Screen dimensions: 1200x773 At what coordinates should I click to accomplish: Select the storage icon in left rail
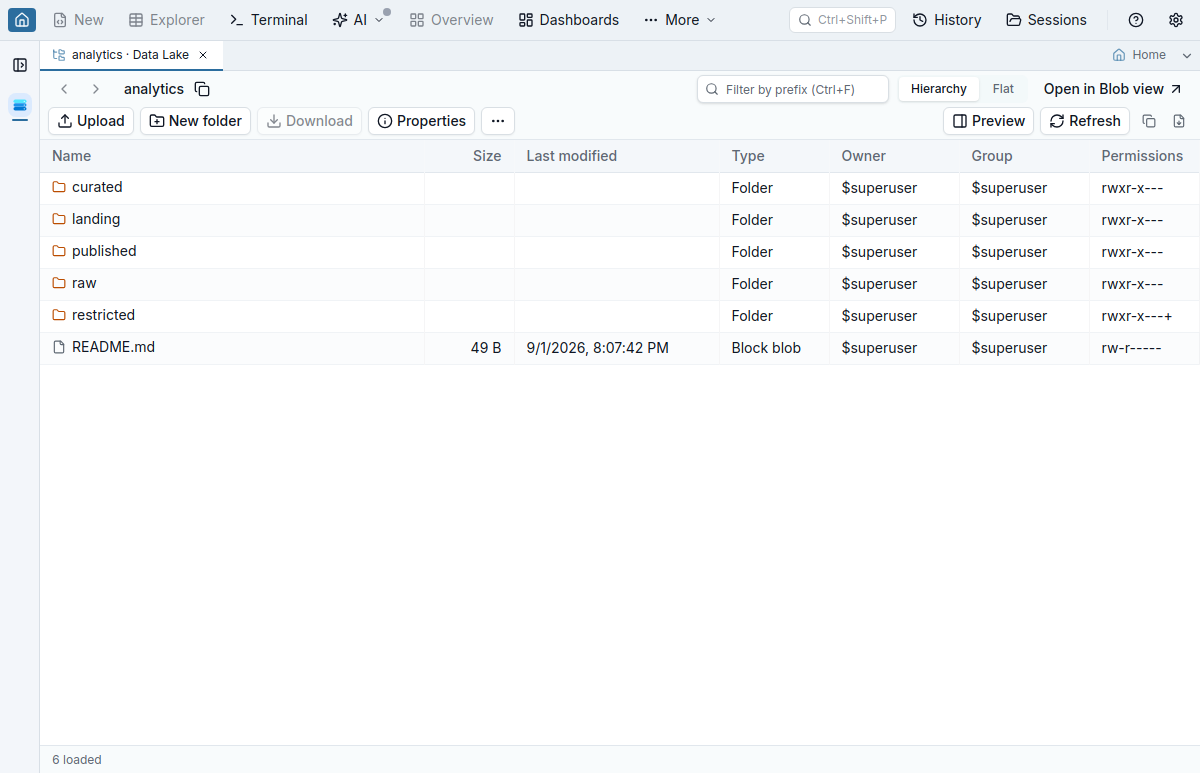20,105
